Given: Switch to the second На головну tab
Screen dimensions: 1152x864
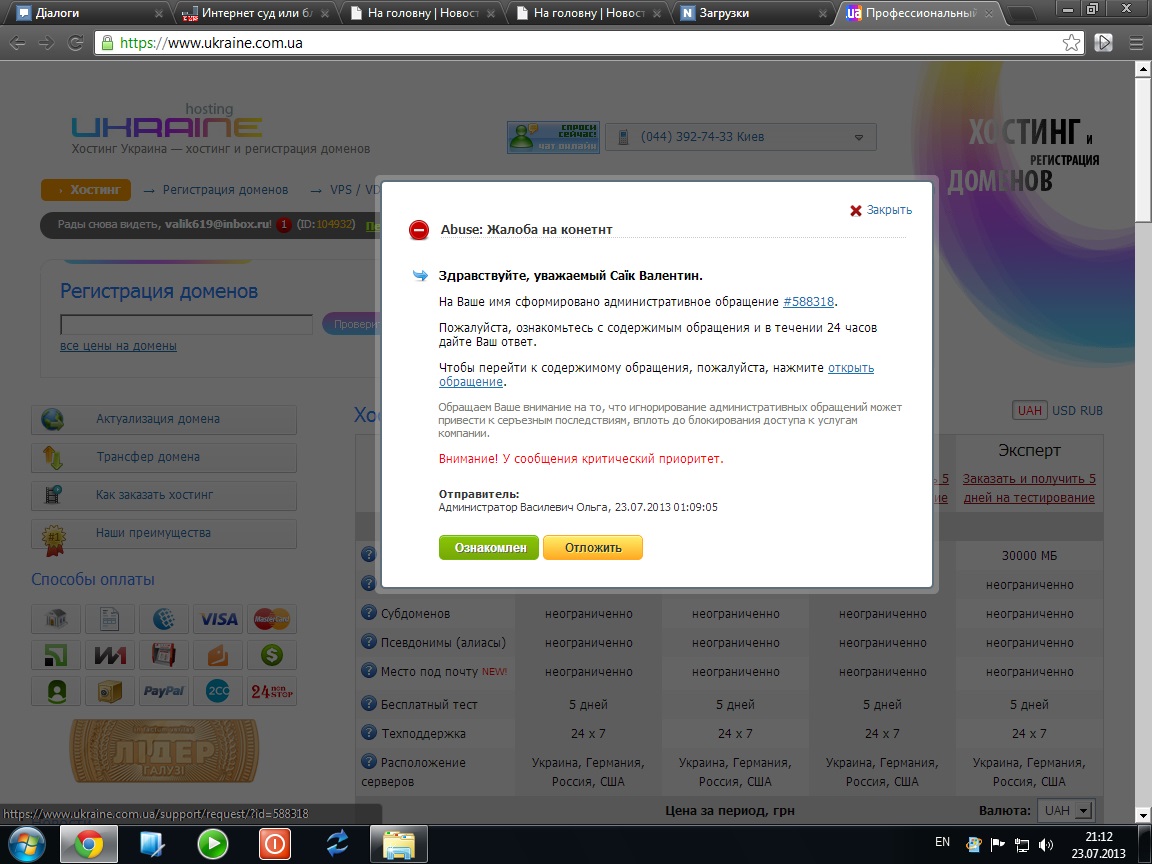Looking at the screenshot, I should click(x=587, y=12).
